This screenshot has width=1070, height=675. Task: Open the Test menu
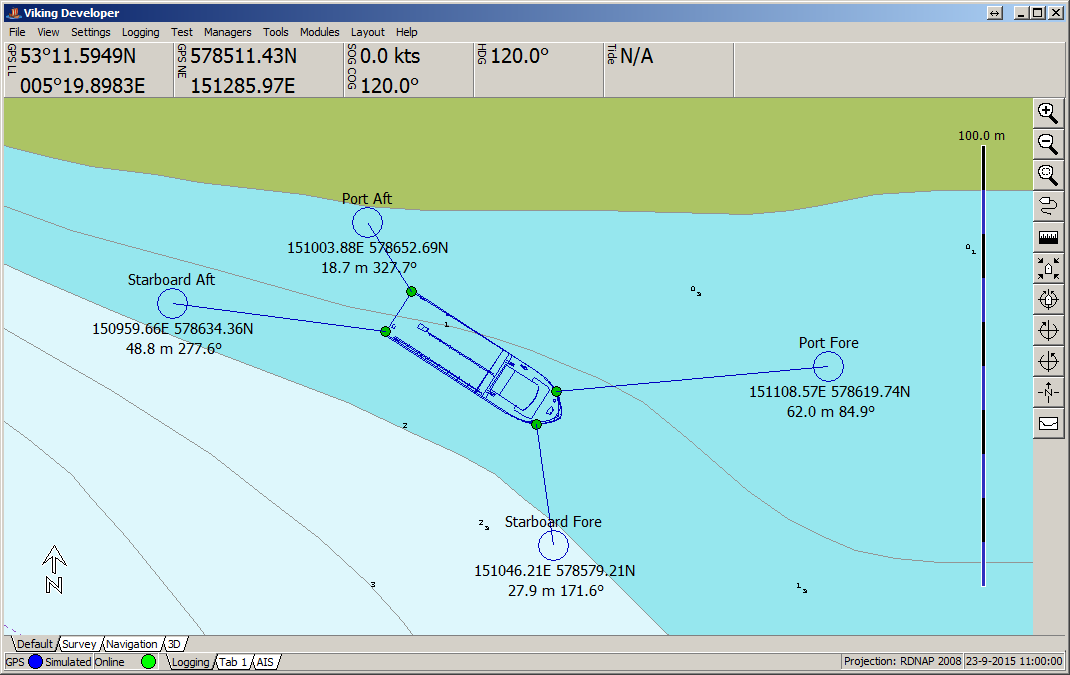(x=182, y=32)
